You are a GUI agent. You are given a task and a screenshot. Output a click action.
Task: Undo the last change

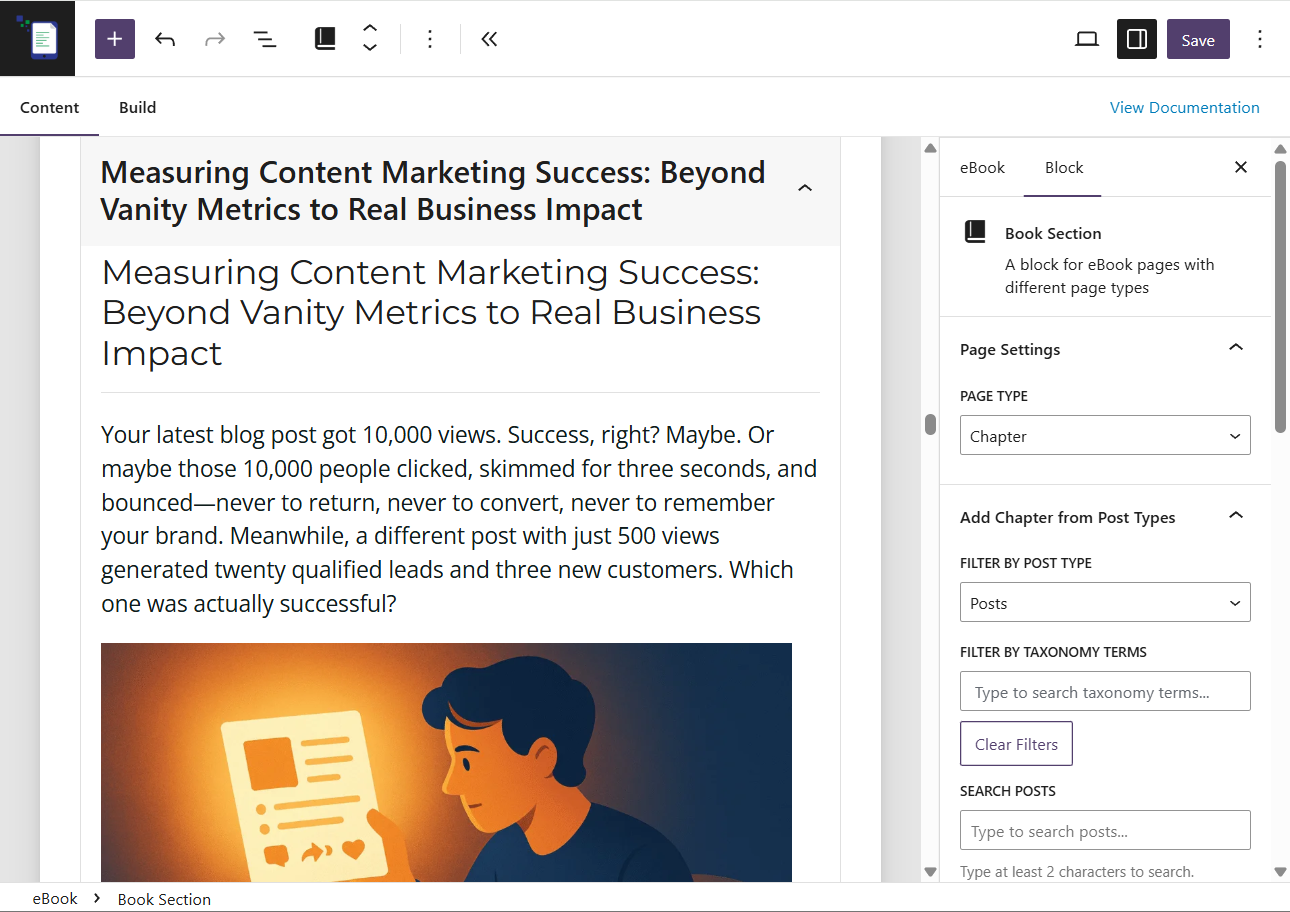(165, 39)
